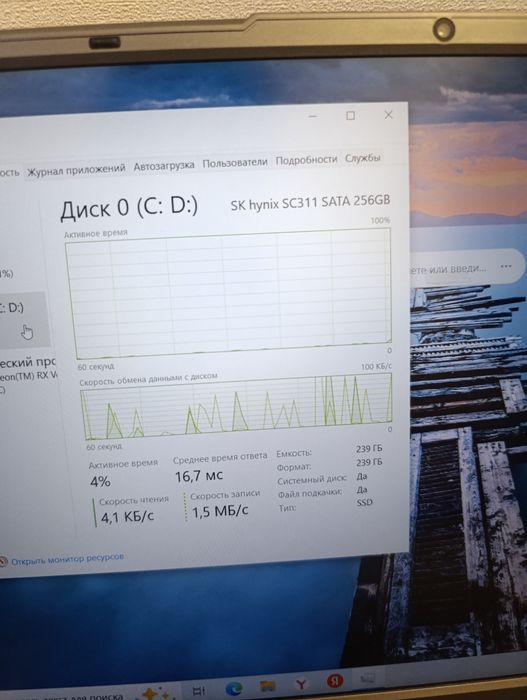The height and width of the screenshot is (700, 527).
Task: Open the red Yandex icon on taskbar
Action: point(335,681)
